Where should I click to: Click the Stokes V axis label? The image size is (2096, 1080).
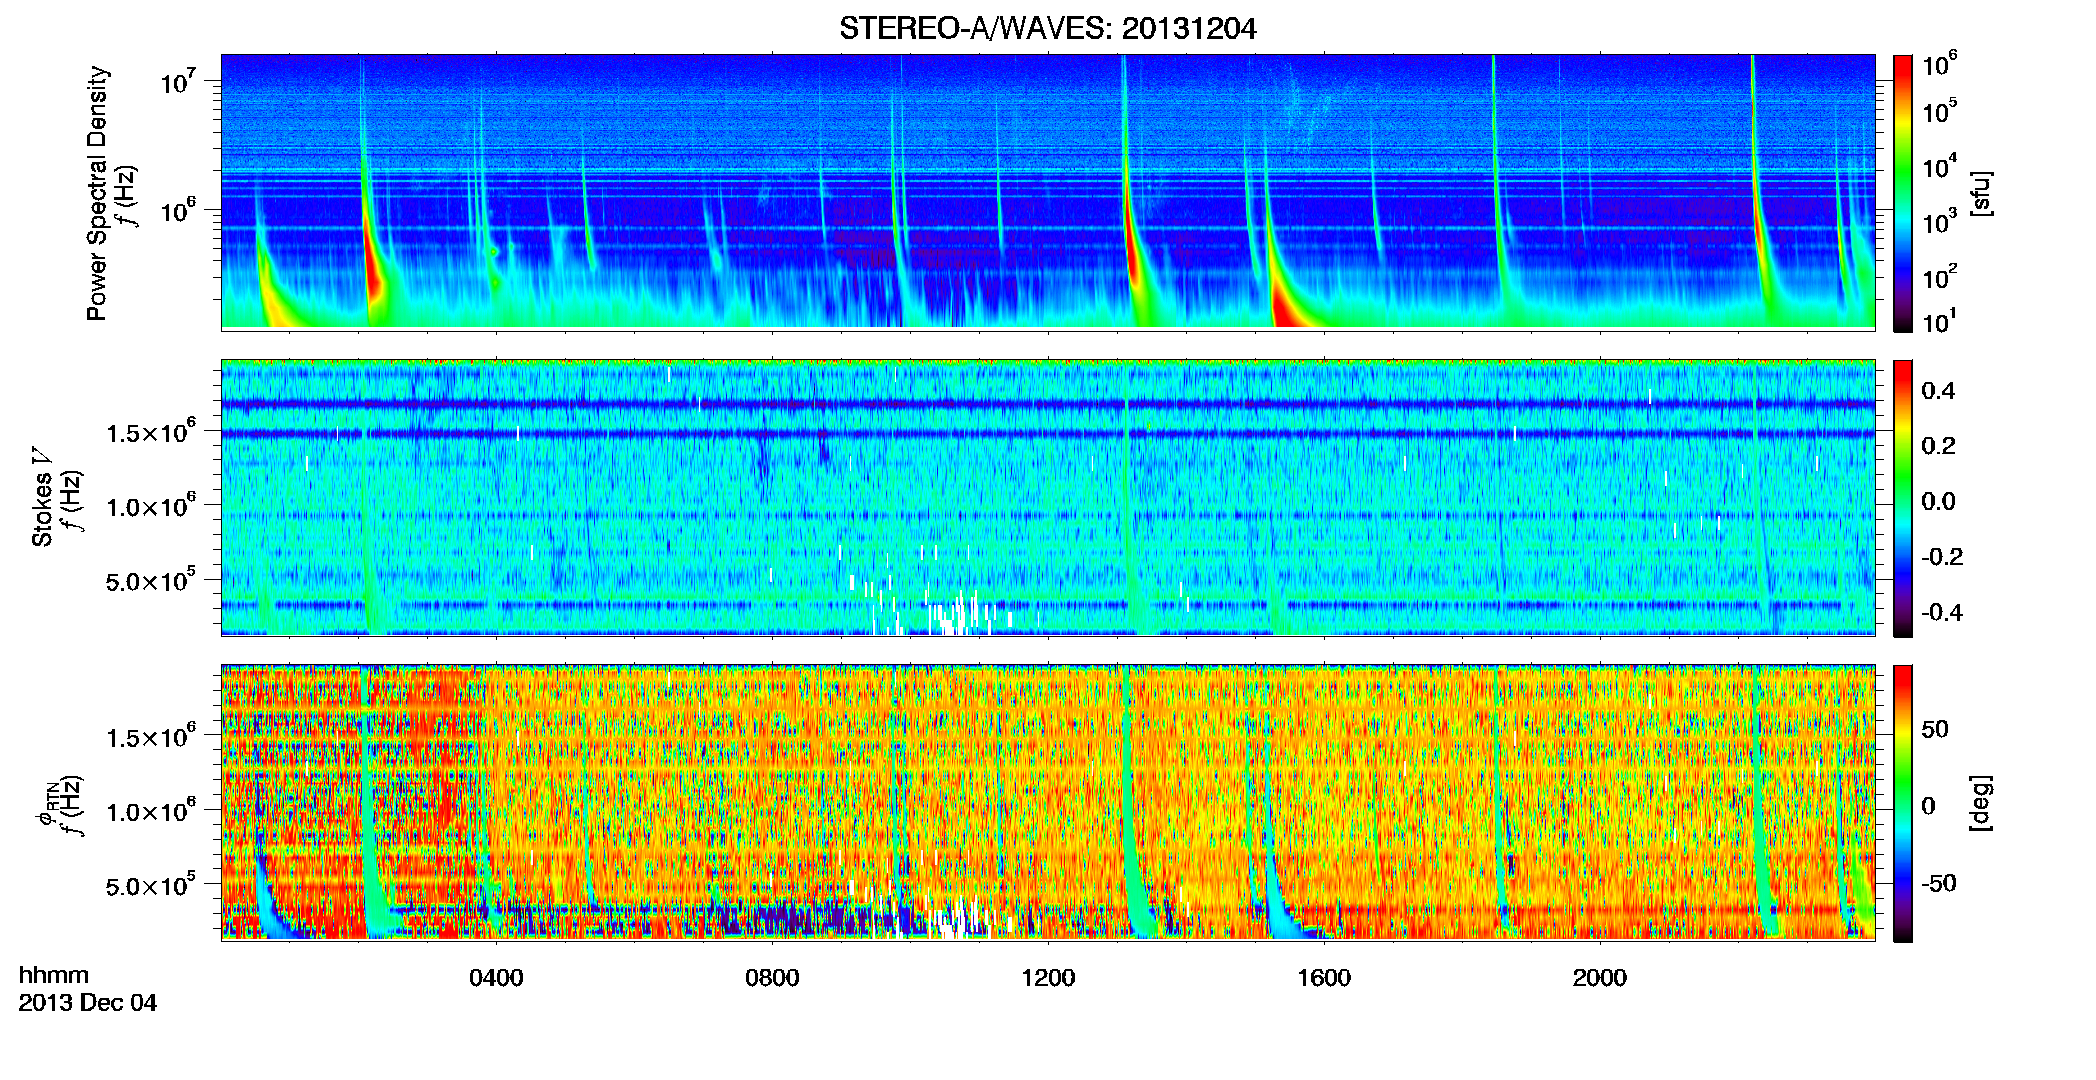point(42,498)
